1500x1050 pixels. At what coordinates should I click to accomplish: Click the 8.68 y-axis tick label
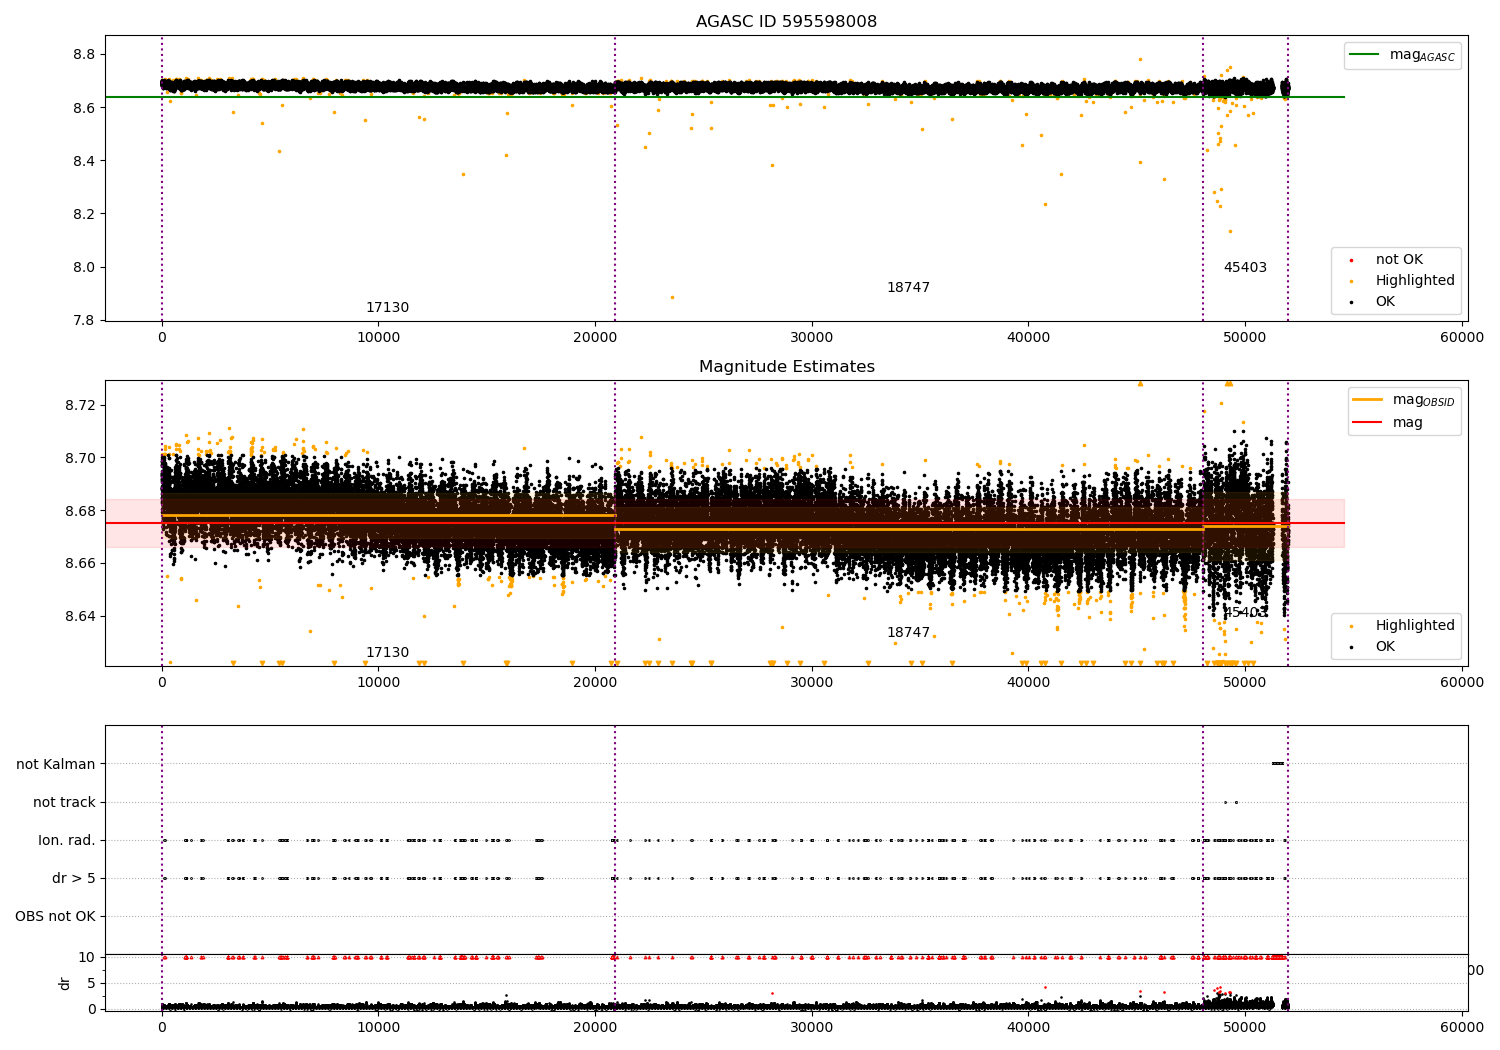(x=80, y=511)
